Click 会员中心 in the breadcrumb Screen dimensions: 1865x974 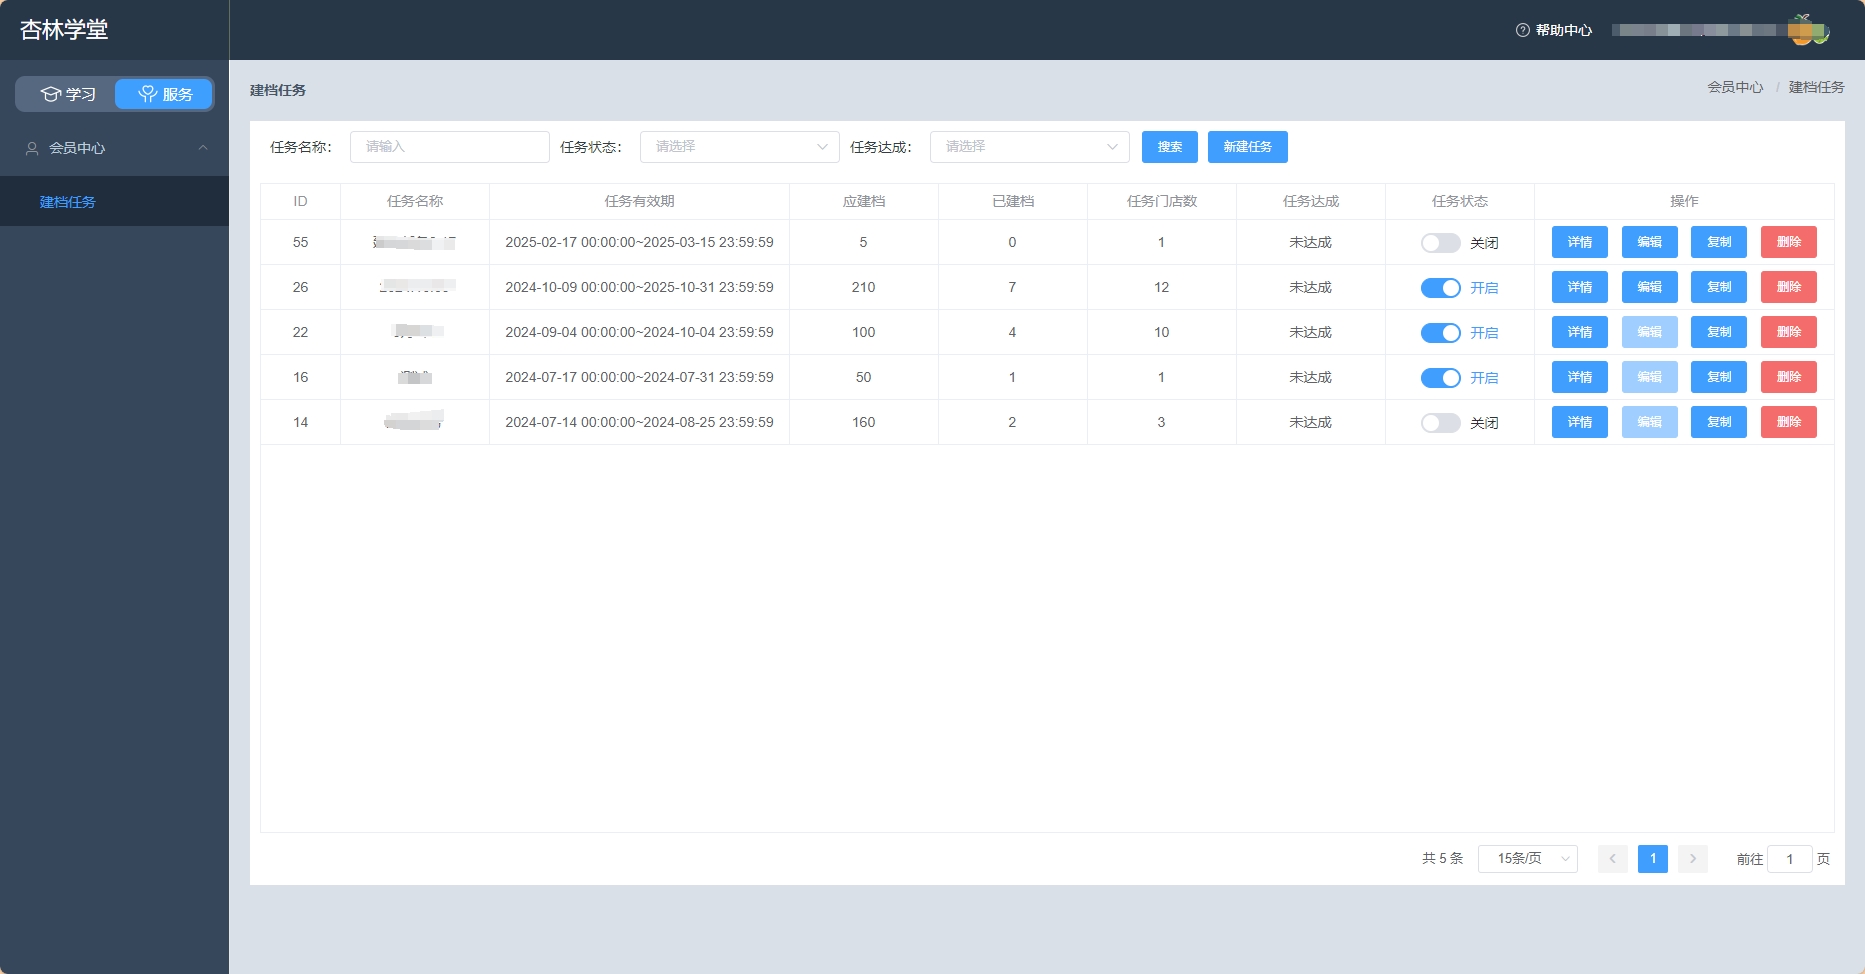pos(1735,87)
